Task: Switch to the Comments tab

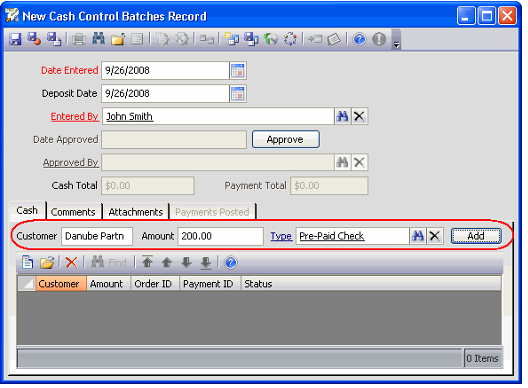Action: (x=73, y=212)
